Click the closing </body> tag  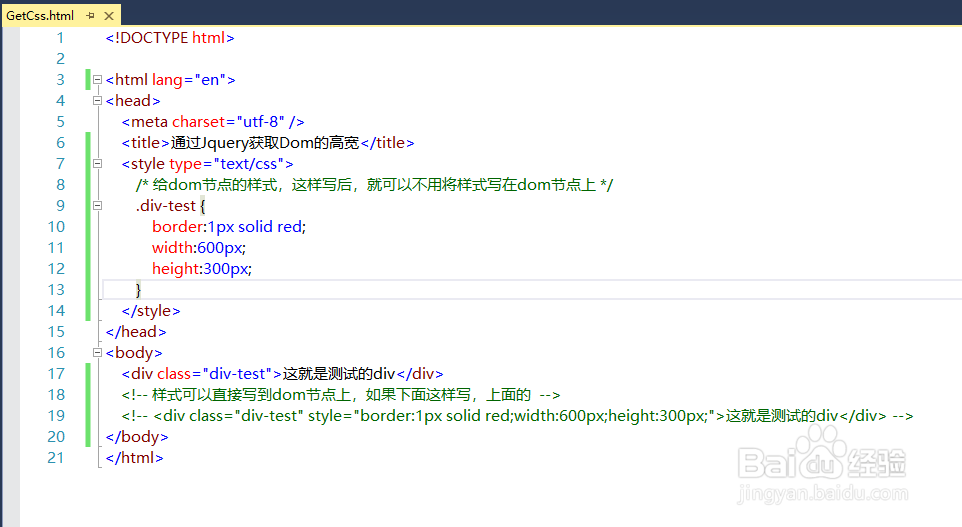point(137,437)
